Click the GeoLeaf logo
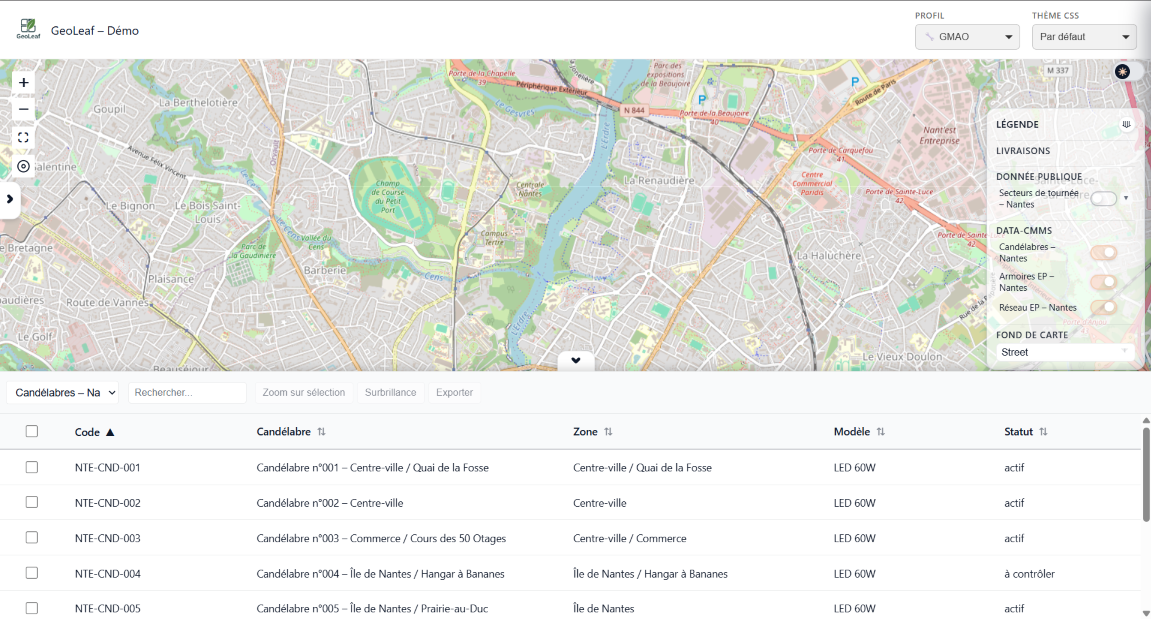Viewport: 1151px width, 619px height. [x=27, y=30]
